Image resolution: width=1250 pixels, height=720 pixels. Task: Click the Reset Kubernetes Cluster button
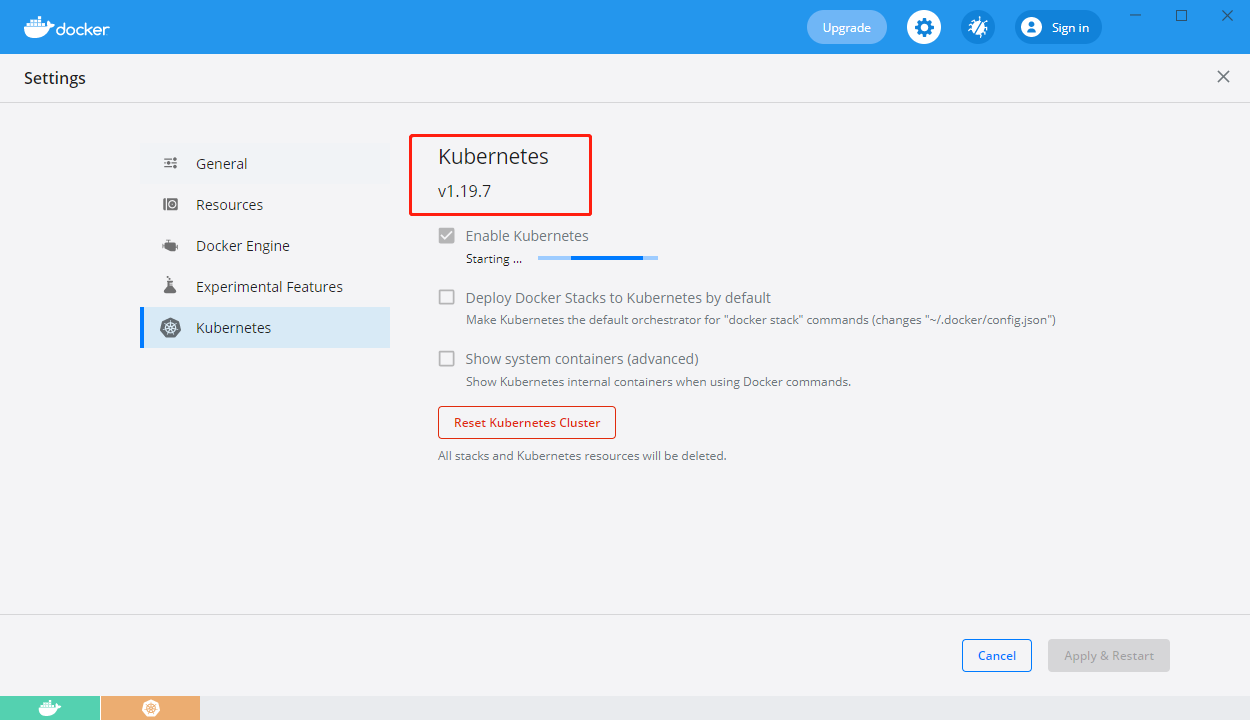[526, 422]
